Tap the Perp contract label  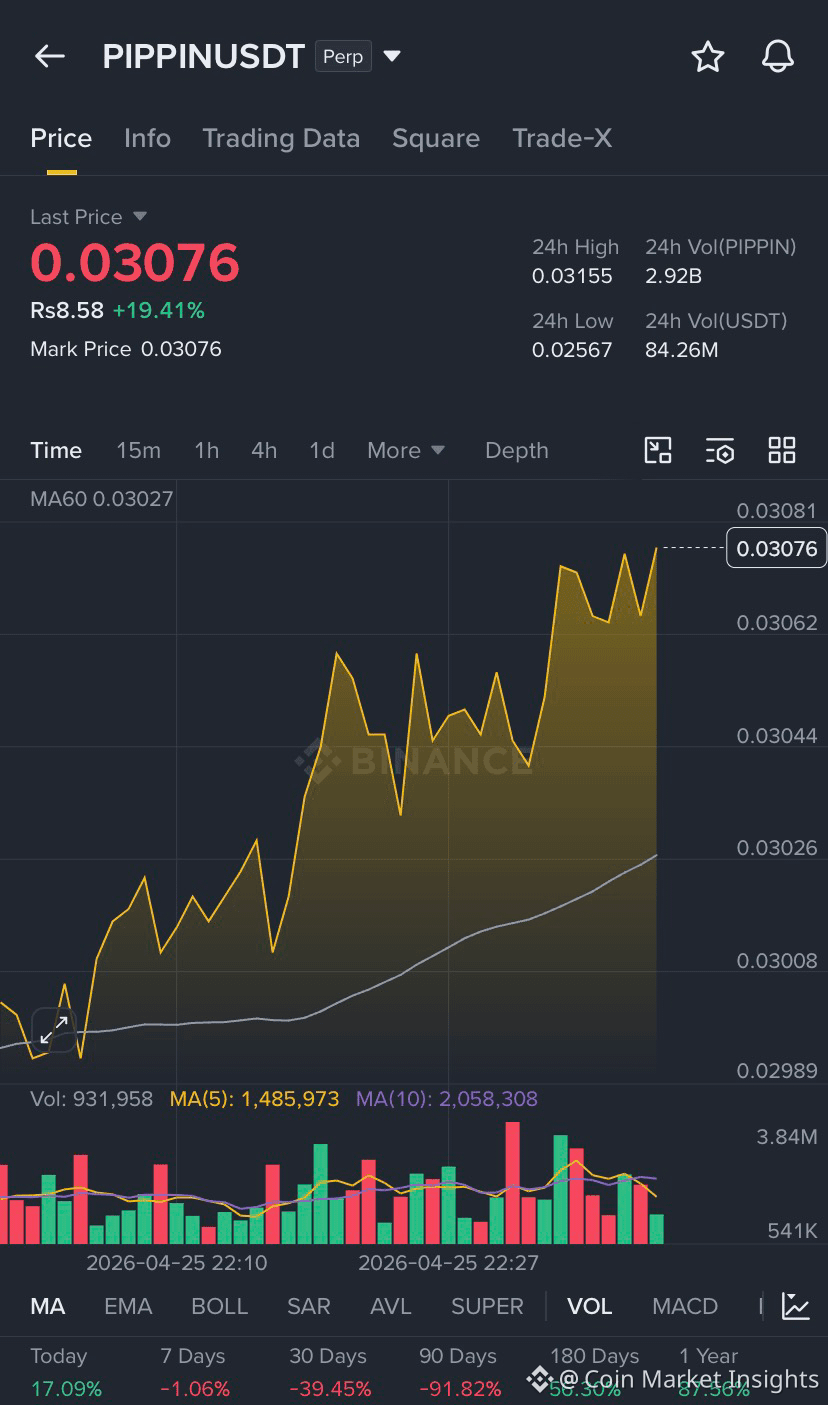[x=343, y=56]
